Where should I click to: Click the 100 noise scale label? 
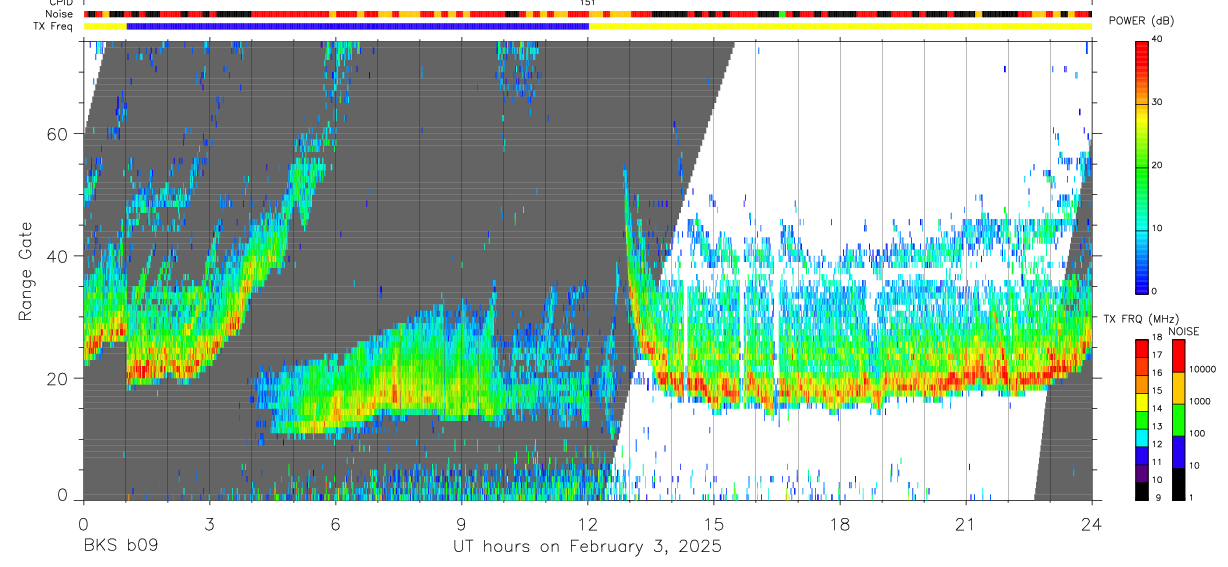pos(1197,433)
